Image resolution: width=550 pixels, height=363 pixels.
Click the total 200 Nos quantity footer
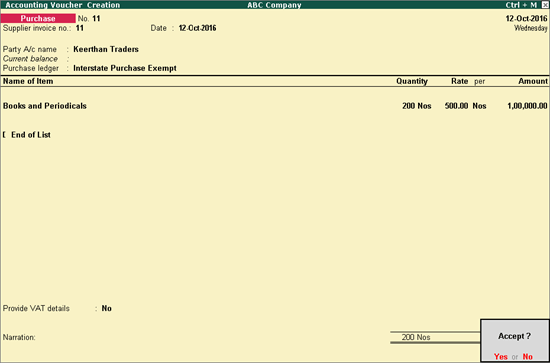[416, 337]
